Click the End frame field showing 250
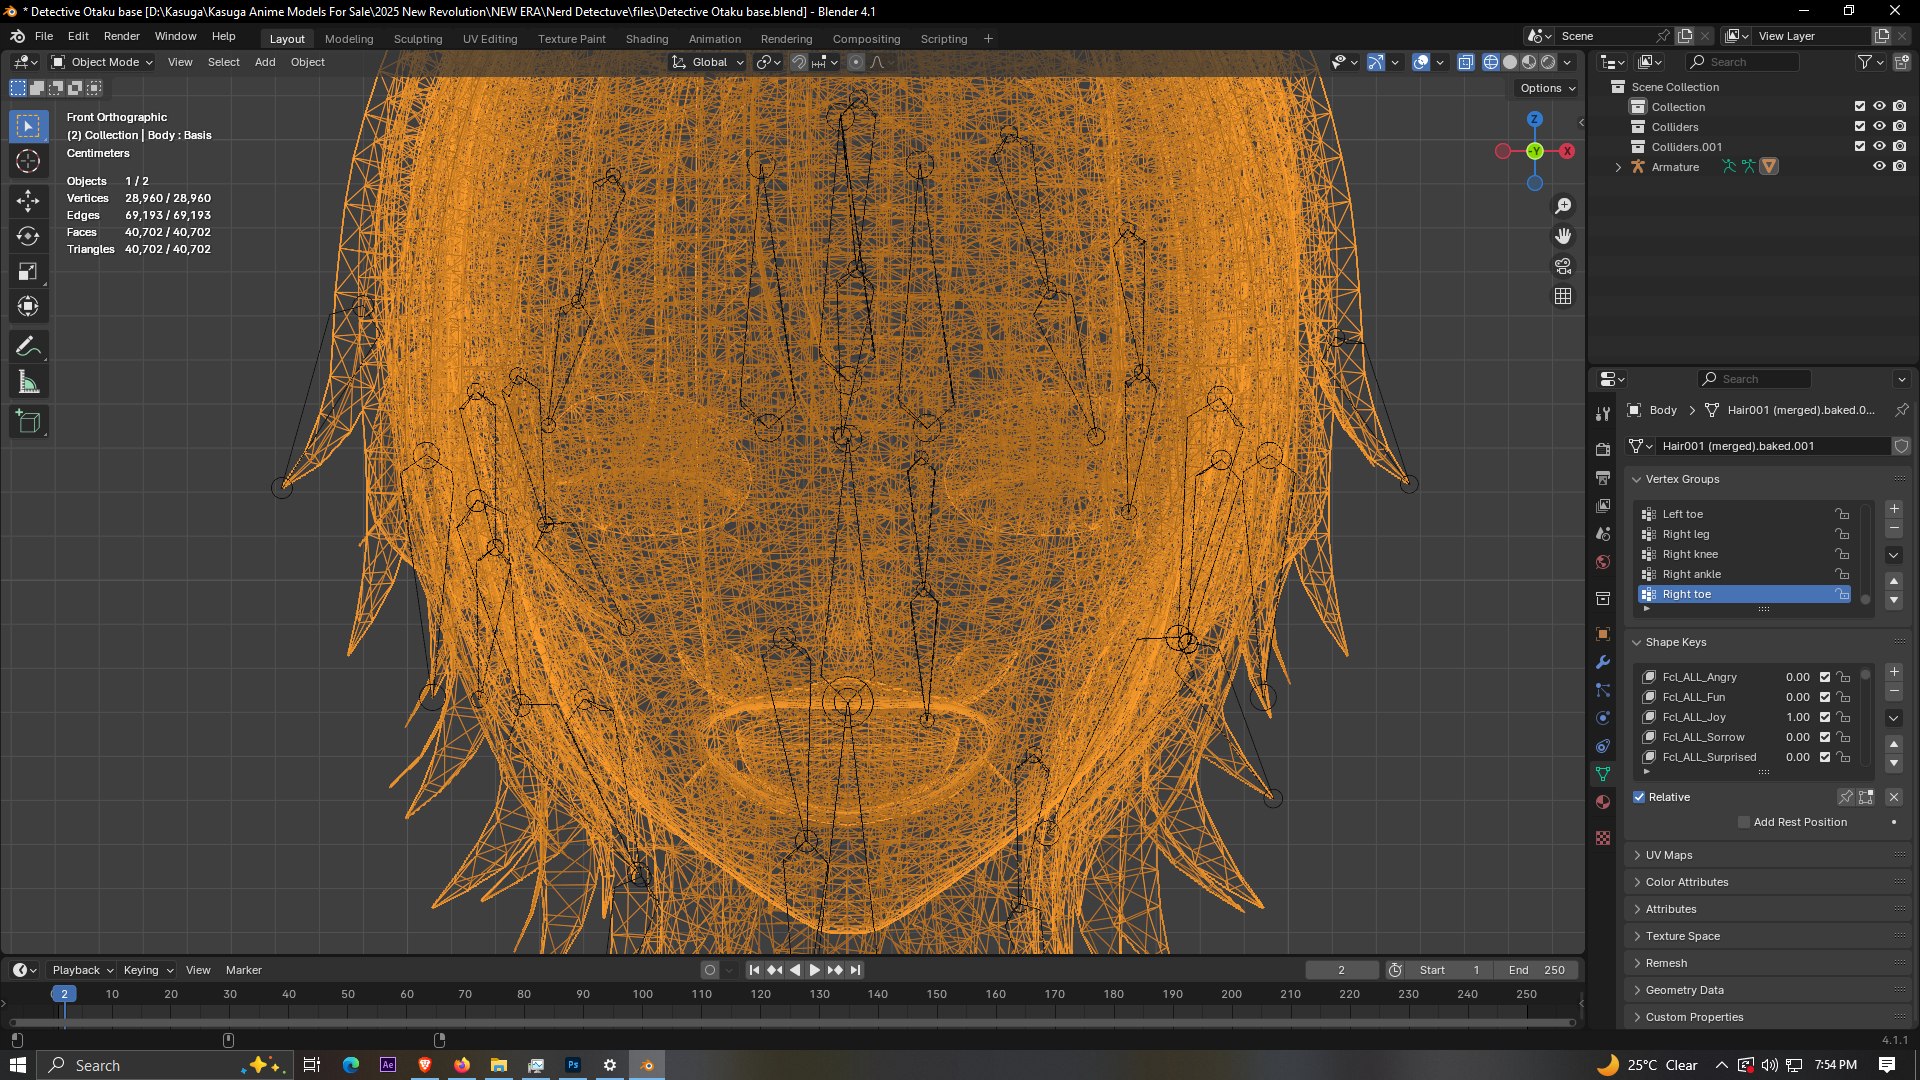This screenshot has width=1920, height=1080. pos(1537,970)
